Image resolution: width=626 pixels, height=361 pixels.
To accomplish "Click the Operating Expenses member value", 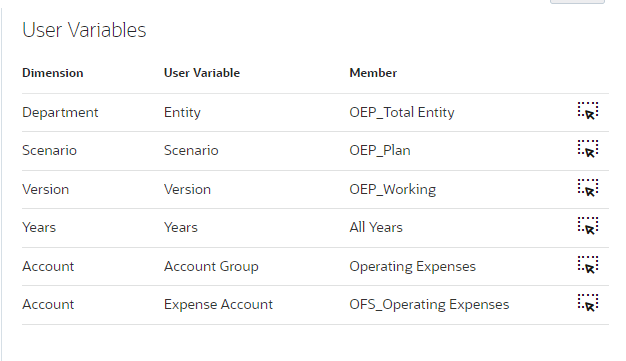I will click(x=412, y=266).
